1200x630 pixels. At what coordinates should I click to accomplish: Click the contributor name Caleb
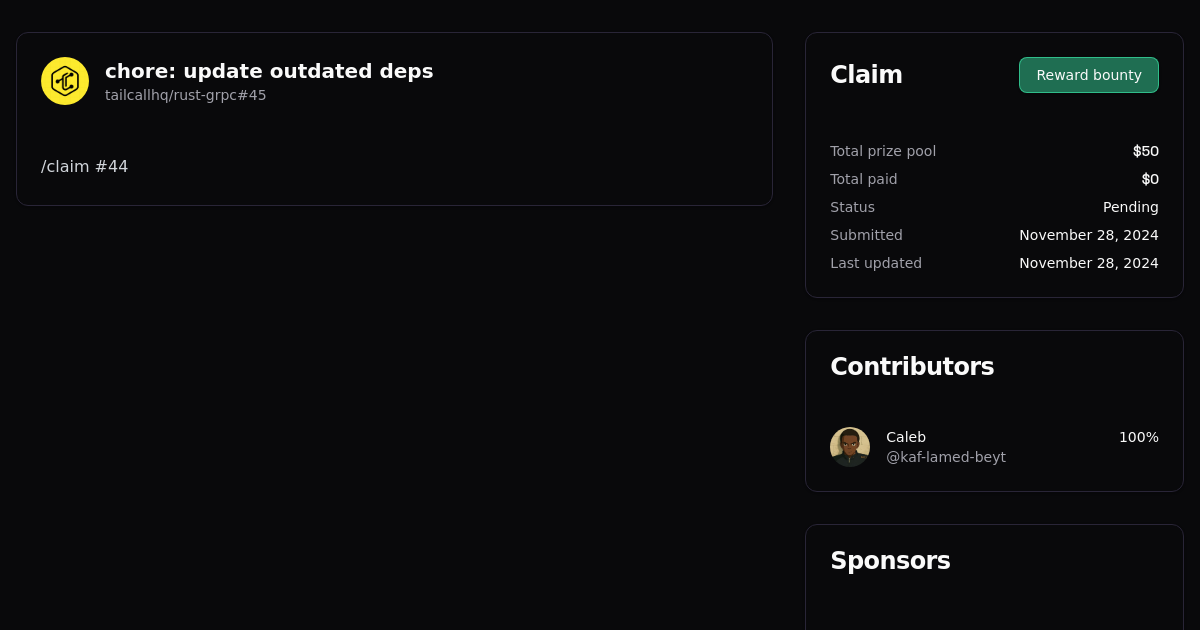(x=906, y=437)
